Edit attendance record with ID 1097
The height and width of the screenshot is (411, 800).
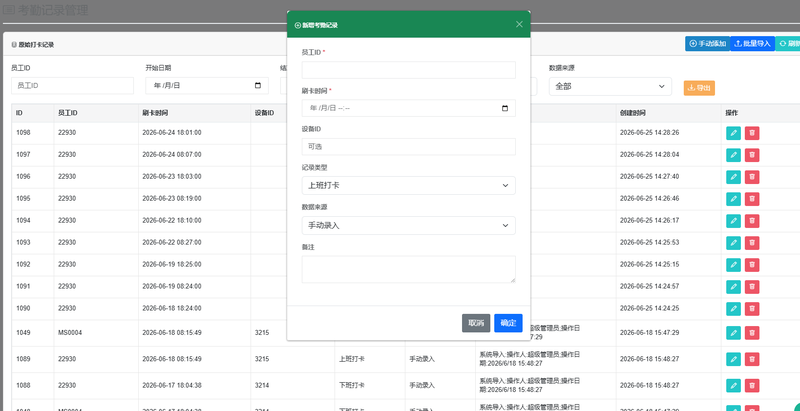[733, 155]
